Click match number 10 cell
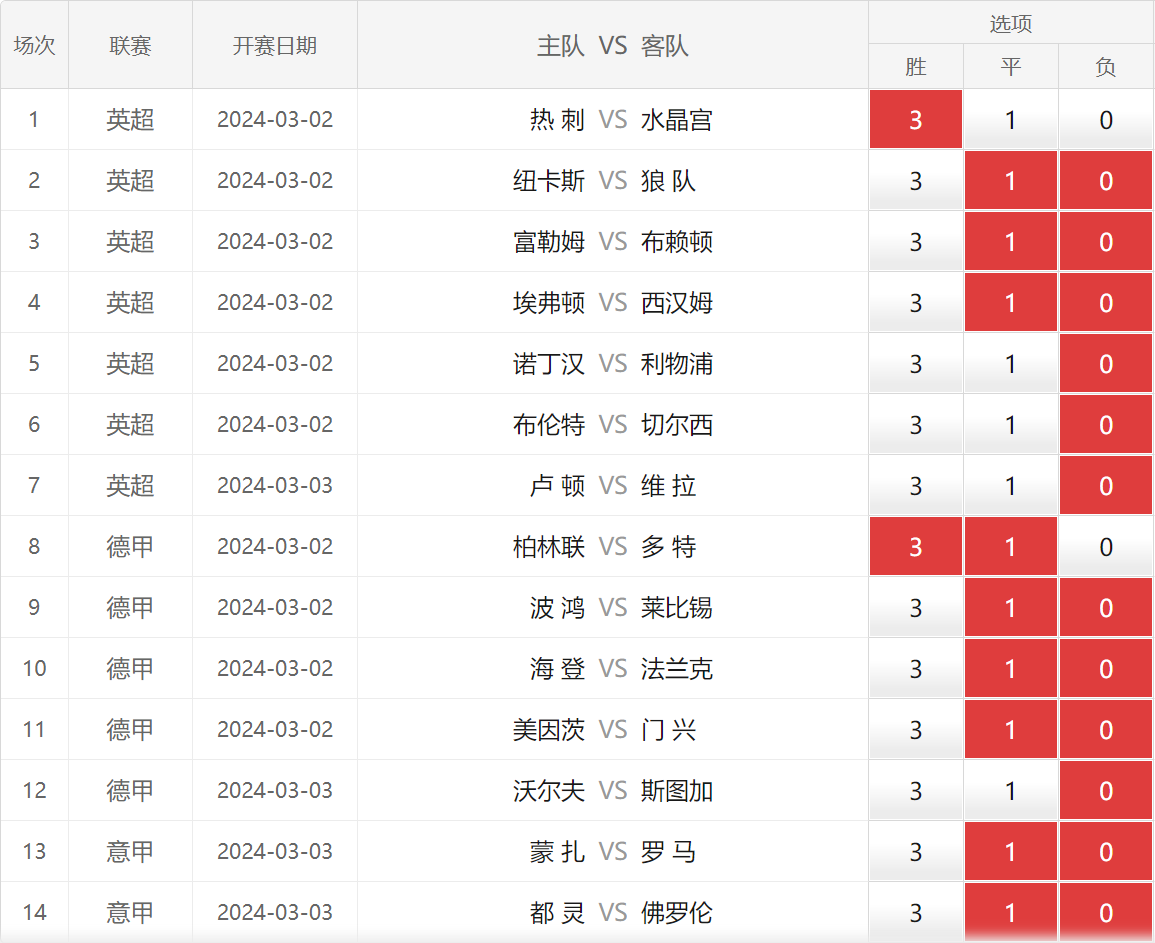This screenshot has width=1155, height=943. pos(35,668)
